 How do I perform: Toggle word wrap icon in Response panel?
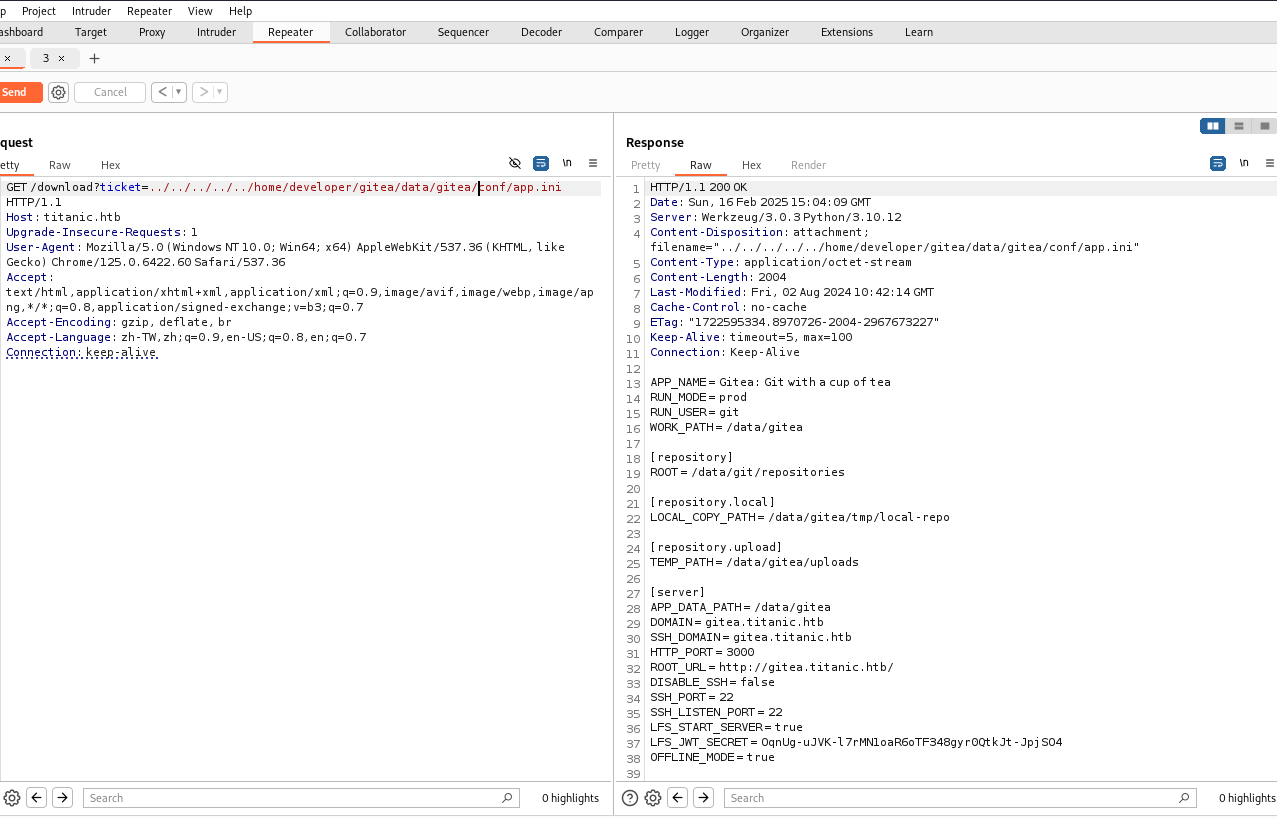1218,163
